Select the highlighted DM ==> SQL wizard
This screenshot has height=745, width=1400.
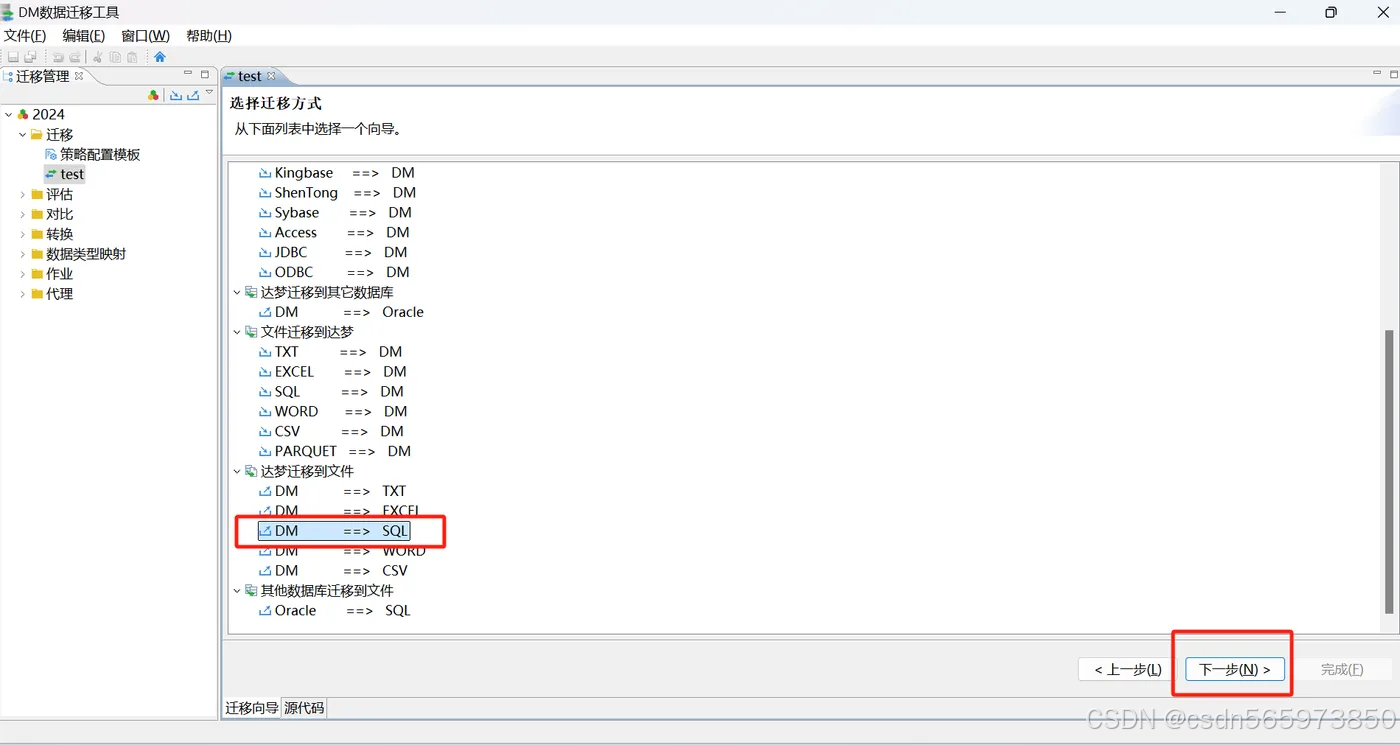pos(334,531)
